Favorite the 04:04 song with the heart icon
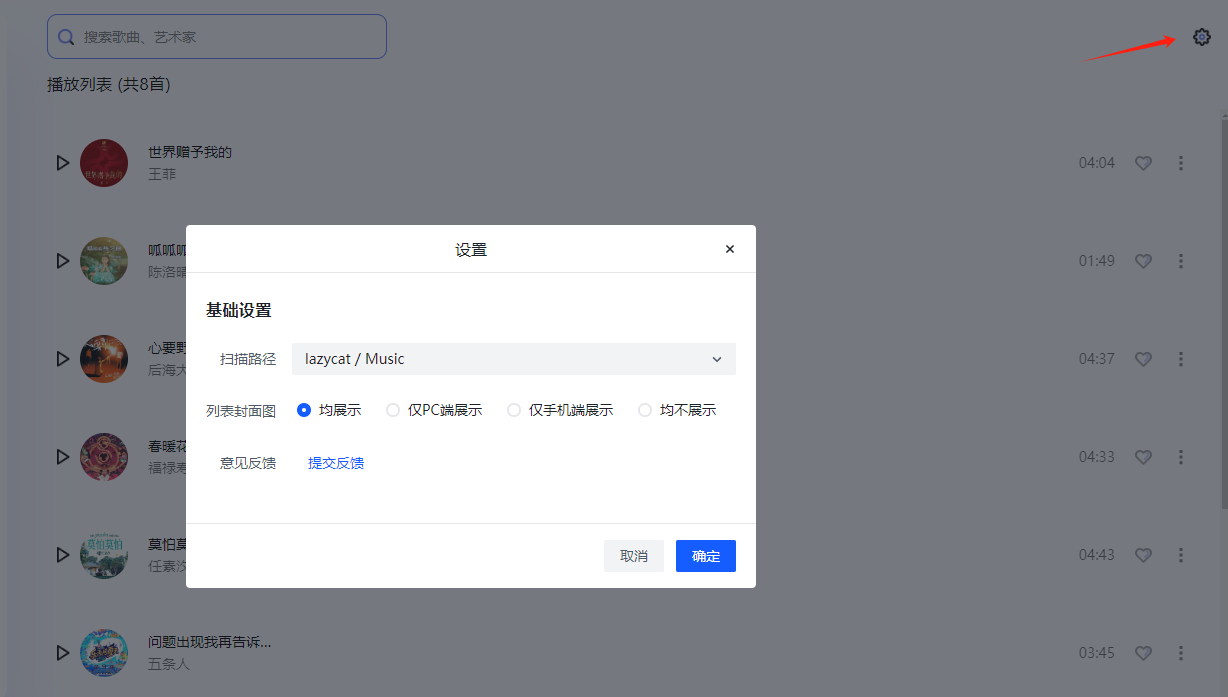Image resolution: width=1228 pixels, height=697 pixels. (x=1143, y=163)
